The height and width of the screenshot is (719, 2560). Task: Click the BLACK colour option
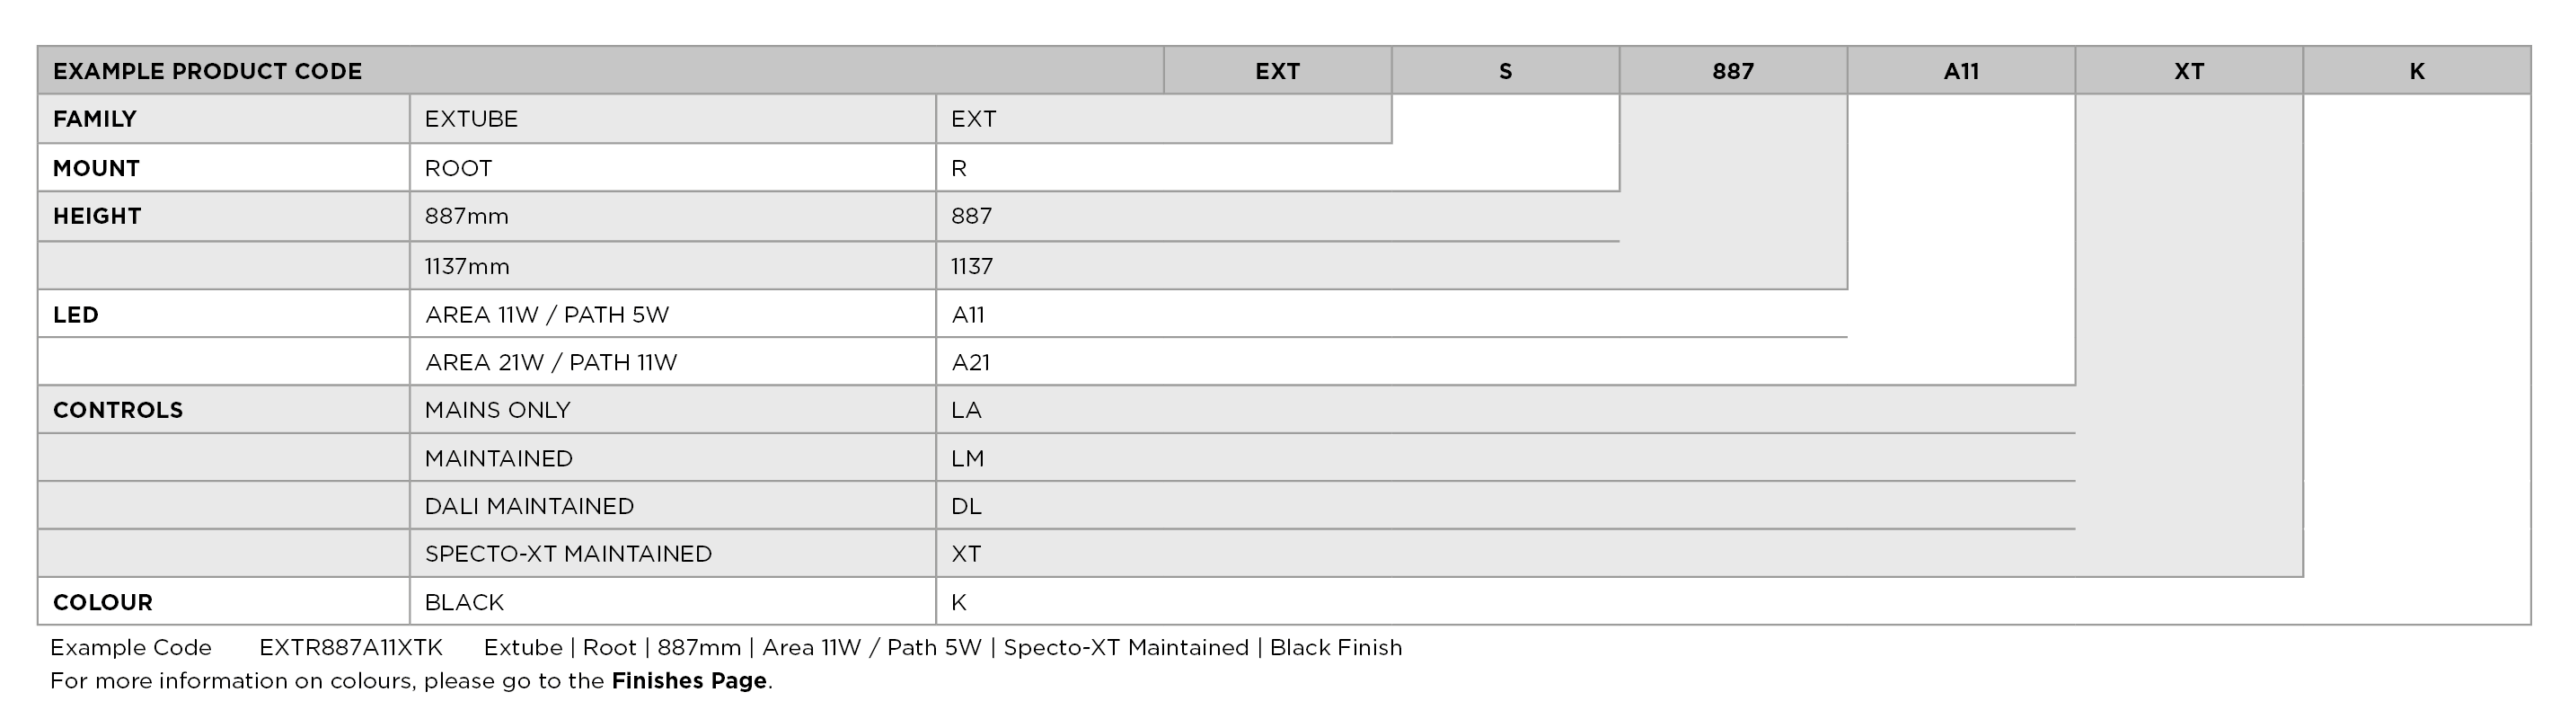[x=464, y=602]
